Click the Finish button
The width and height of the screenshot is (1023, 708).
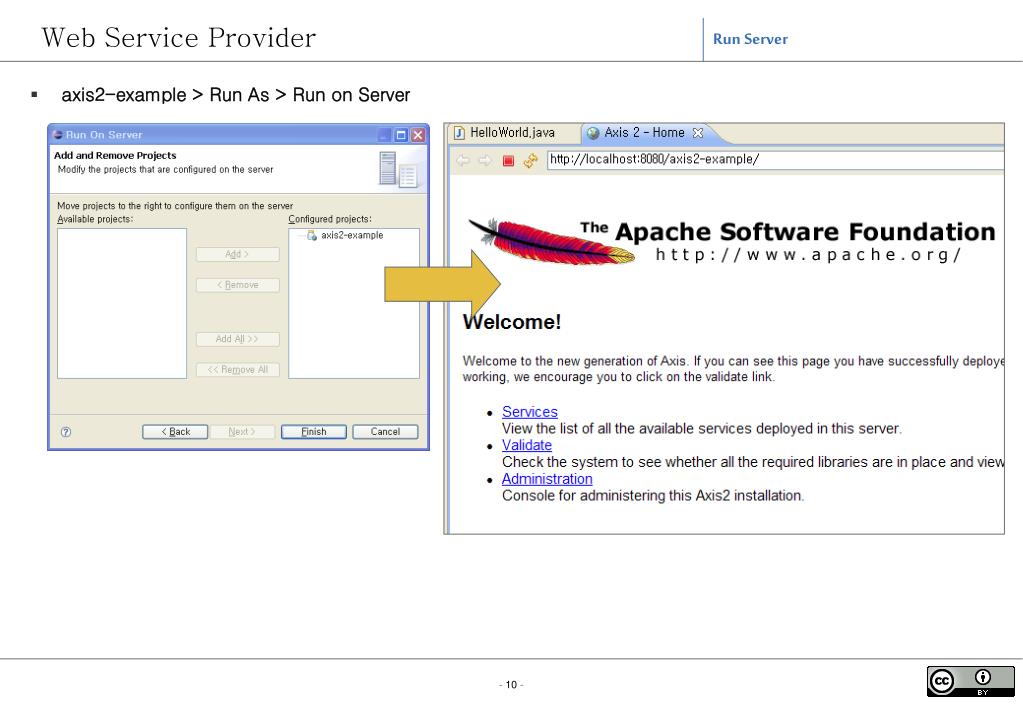tap(314, 432)
